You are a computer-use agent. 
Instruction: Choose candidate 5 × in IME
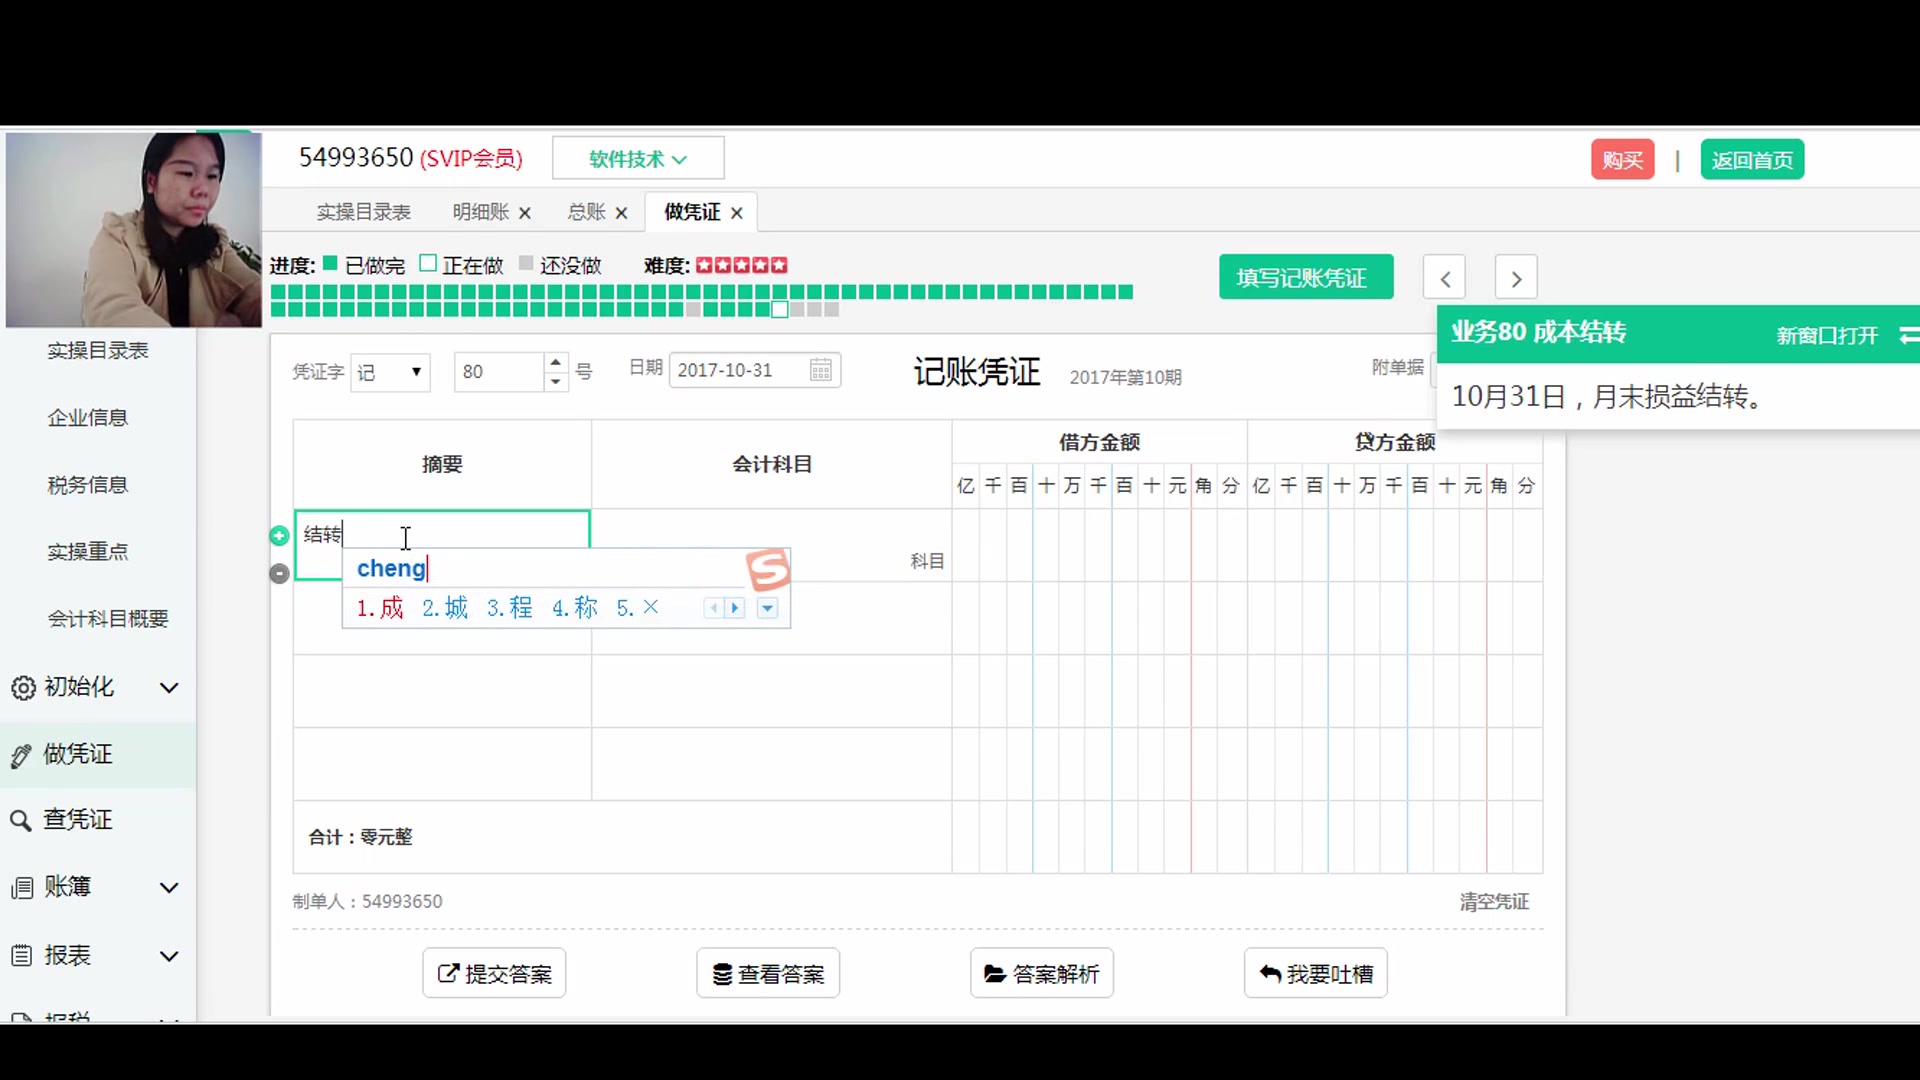coord(638,608)
